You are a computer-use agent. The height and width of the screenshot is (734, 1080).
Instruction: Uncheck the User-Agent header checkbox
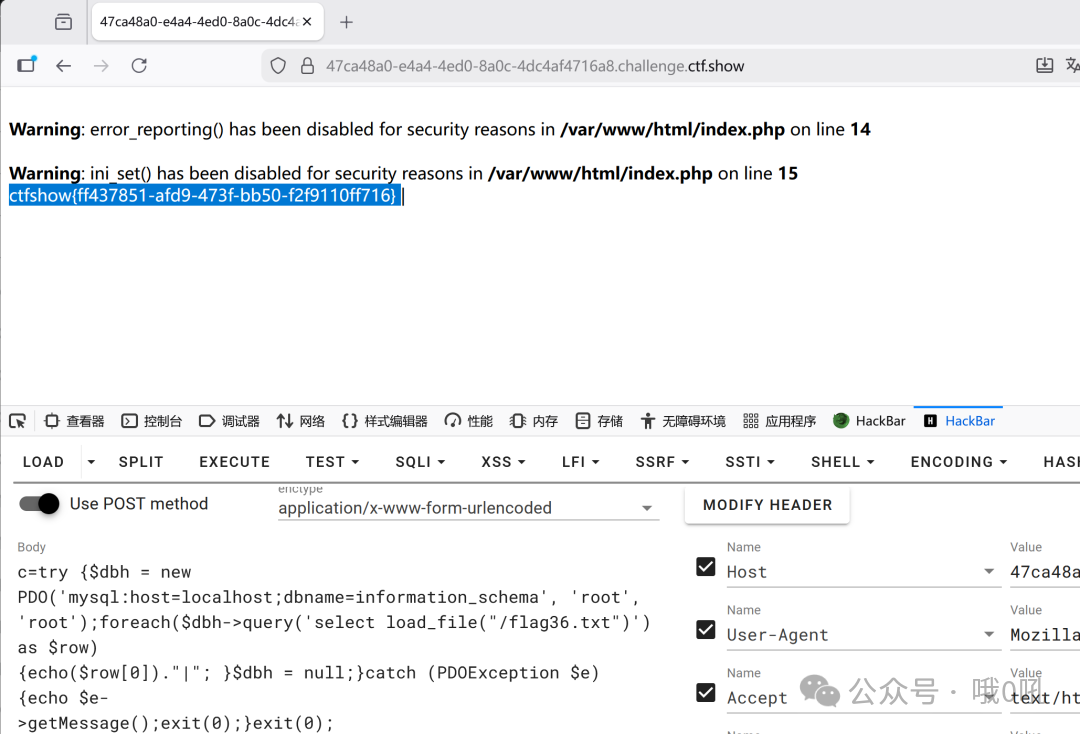[x=705, y=629]
